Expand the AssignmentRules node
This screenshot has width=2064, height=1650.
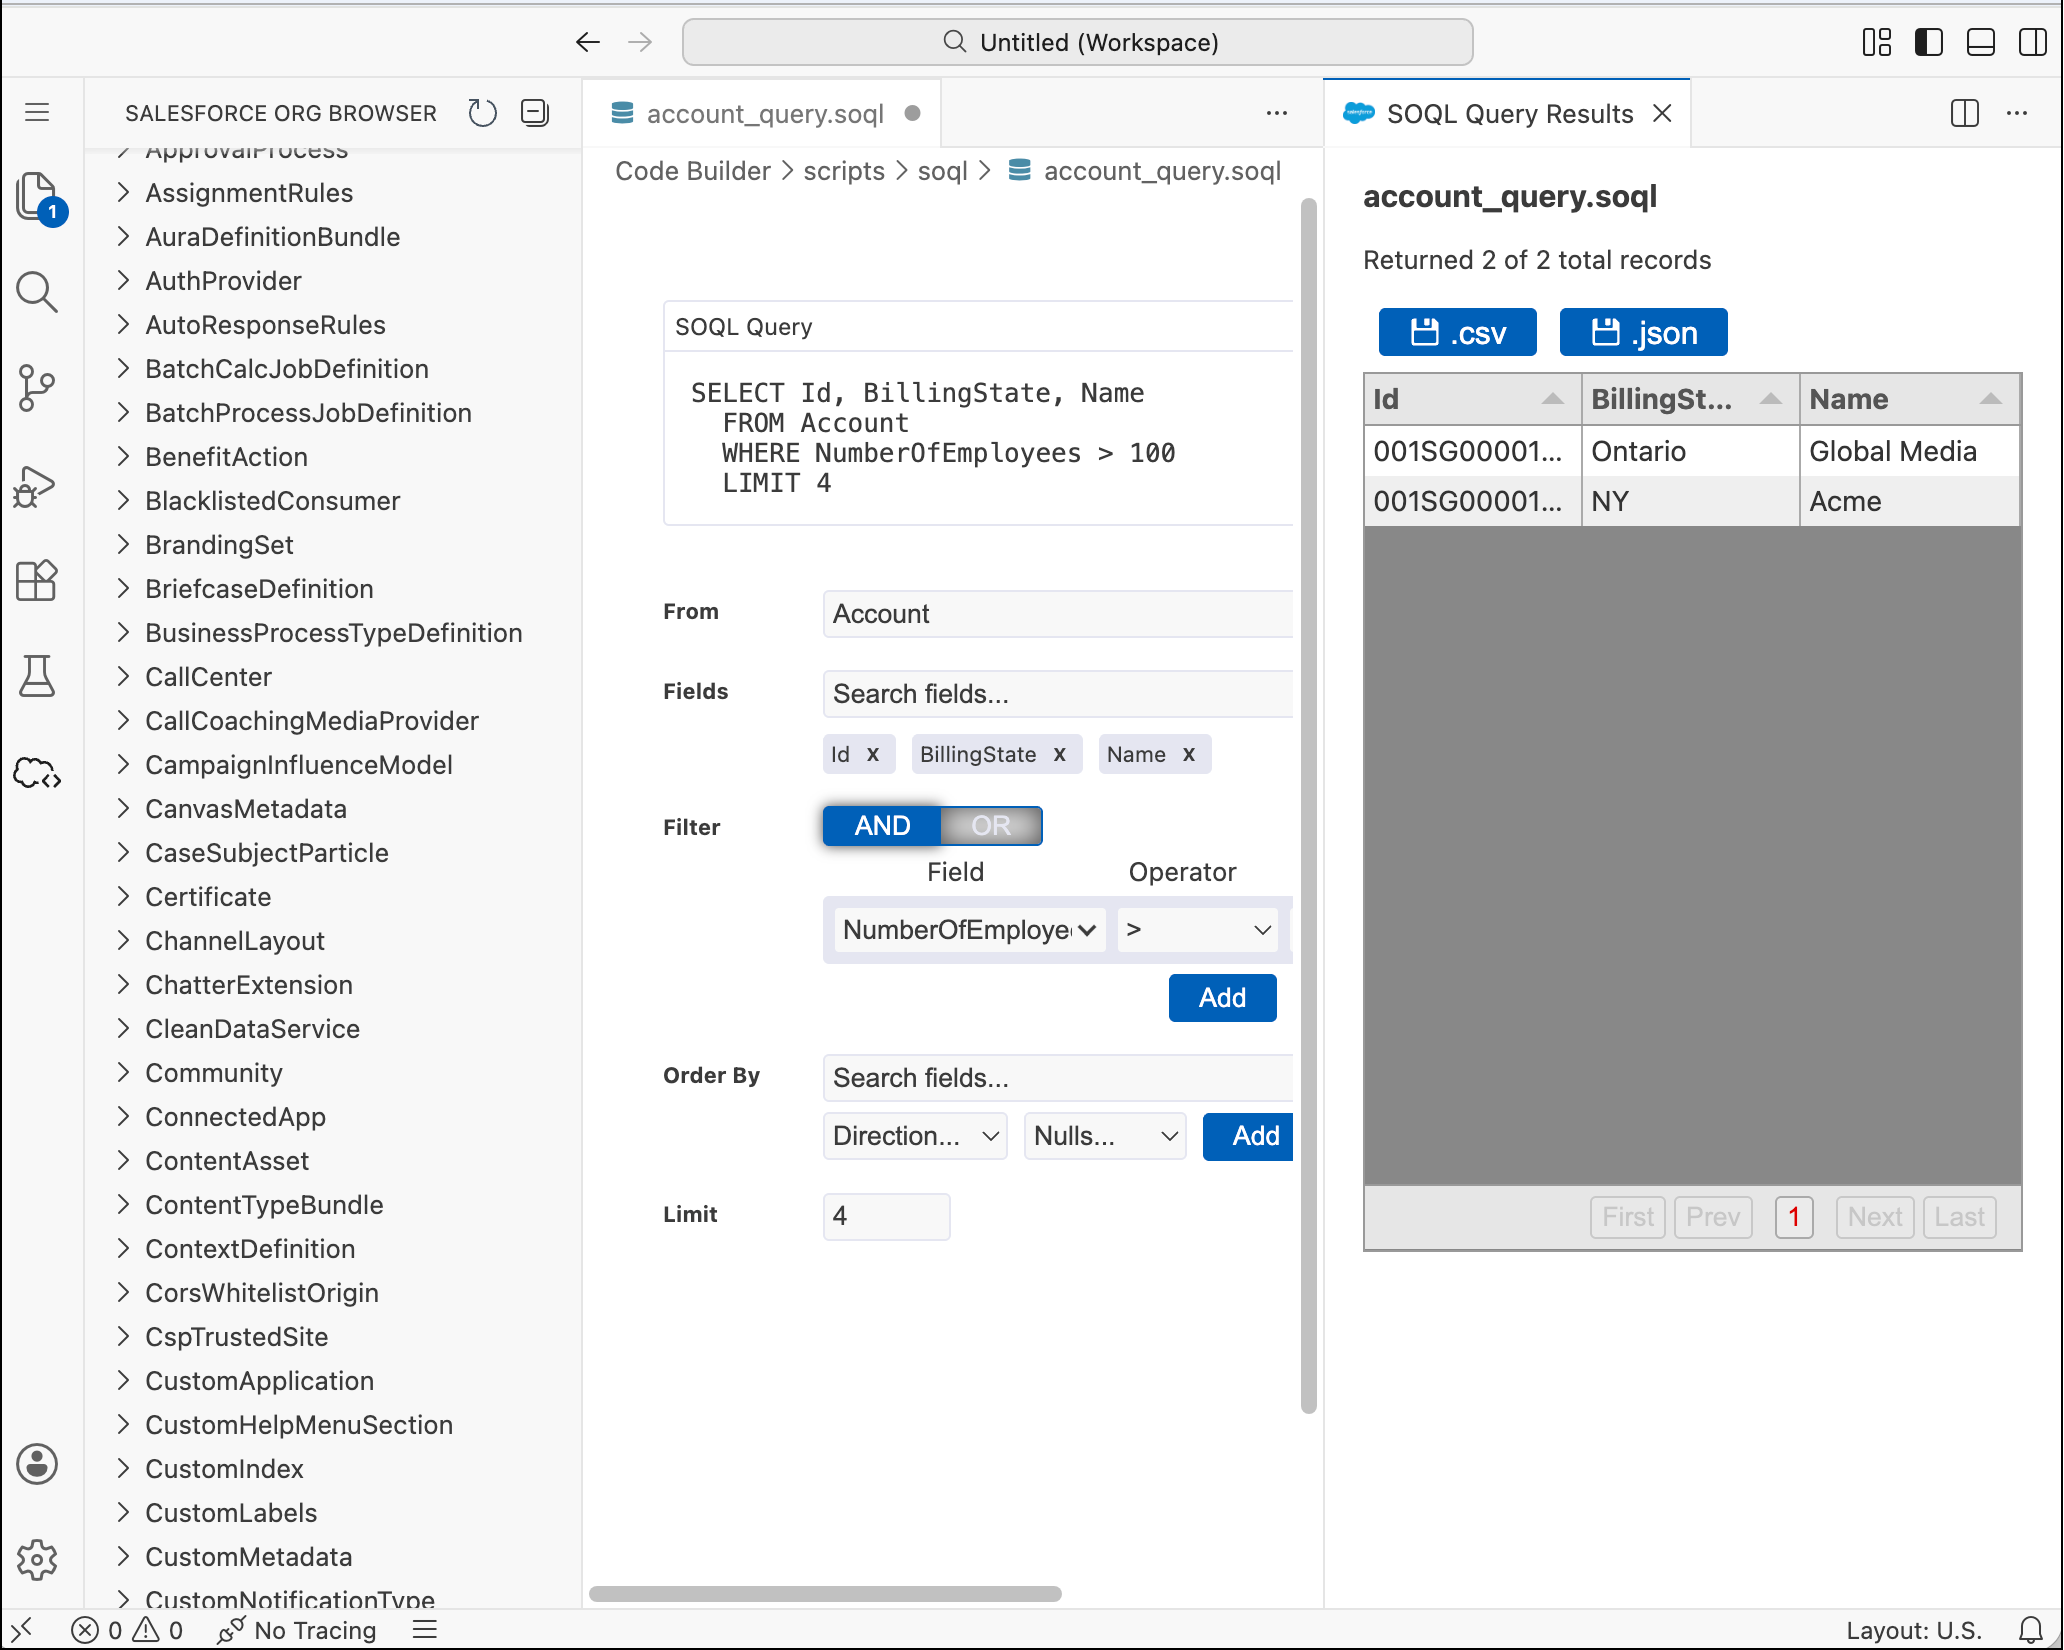tap(123, 192)
